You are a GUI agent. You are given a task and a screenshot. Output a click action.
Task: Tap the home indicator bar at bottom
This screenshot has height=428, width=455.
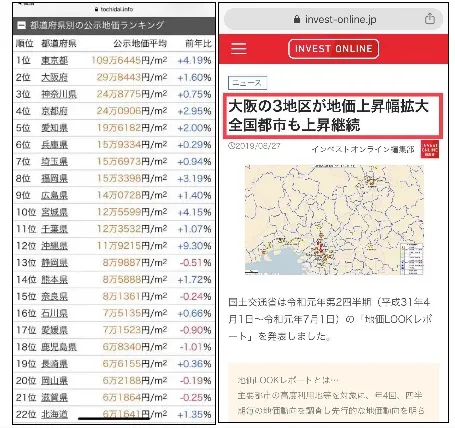pyautogui.click(x=114, y=418)
